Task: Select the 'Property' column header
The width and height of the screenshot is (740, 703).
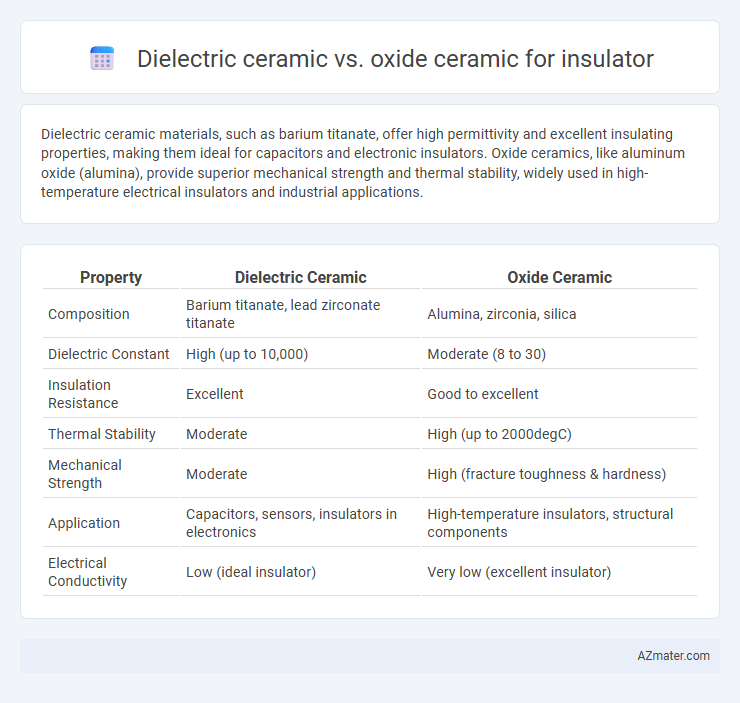Action: click(x=111, y=277)
